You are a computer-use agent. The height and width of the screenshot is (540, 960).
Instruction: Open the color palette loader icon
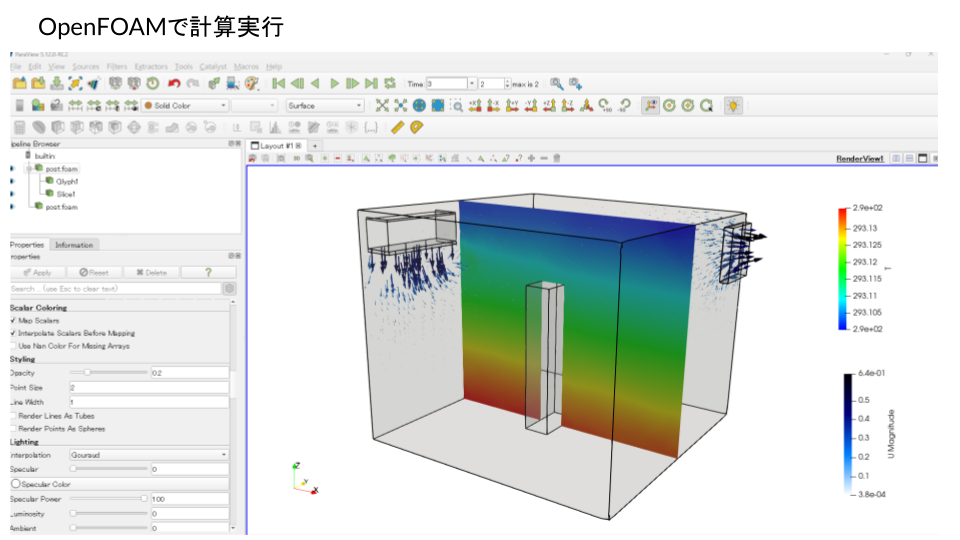(x=252, y=83)
